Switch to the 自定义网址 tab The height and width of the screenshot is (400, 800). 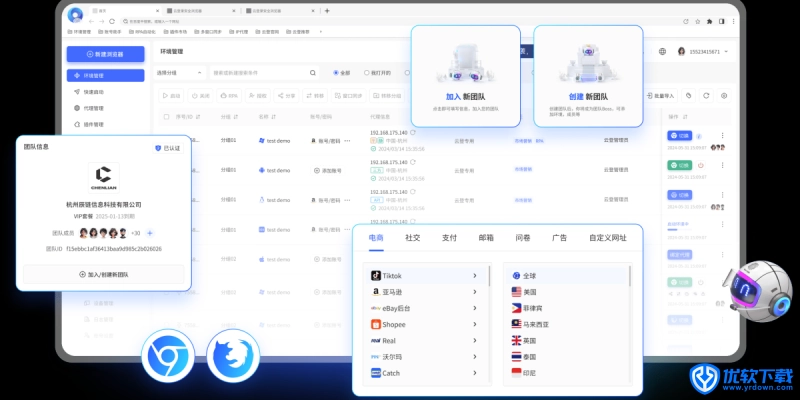coord(608,238)
